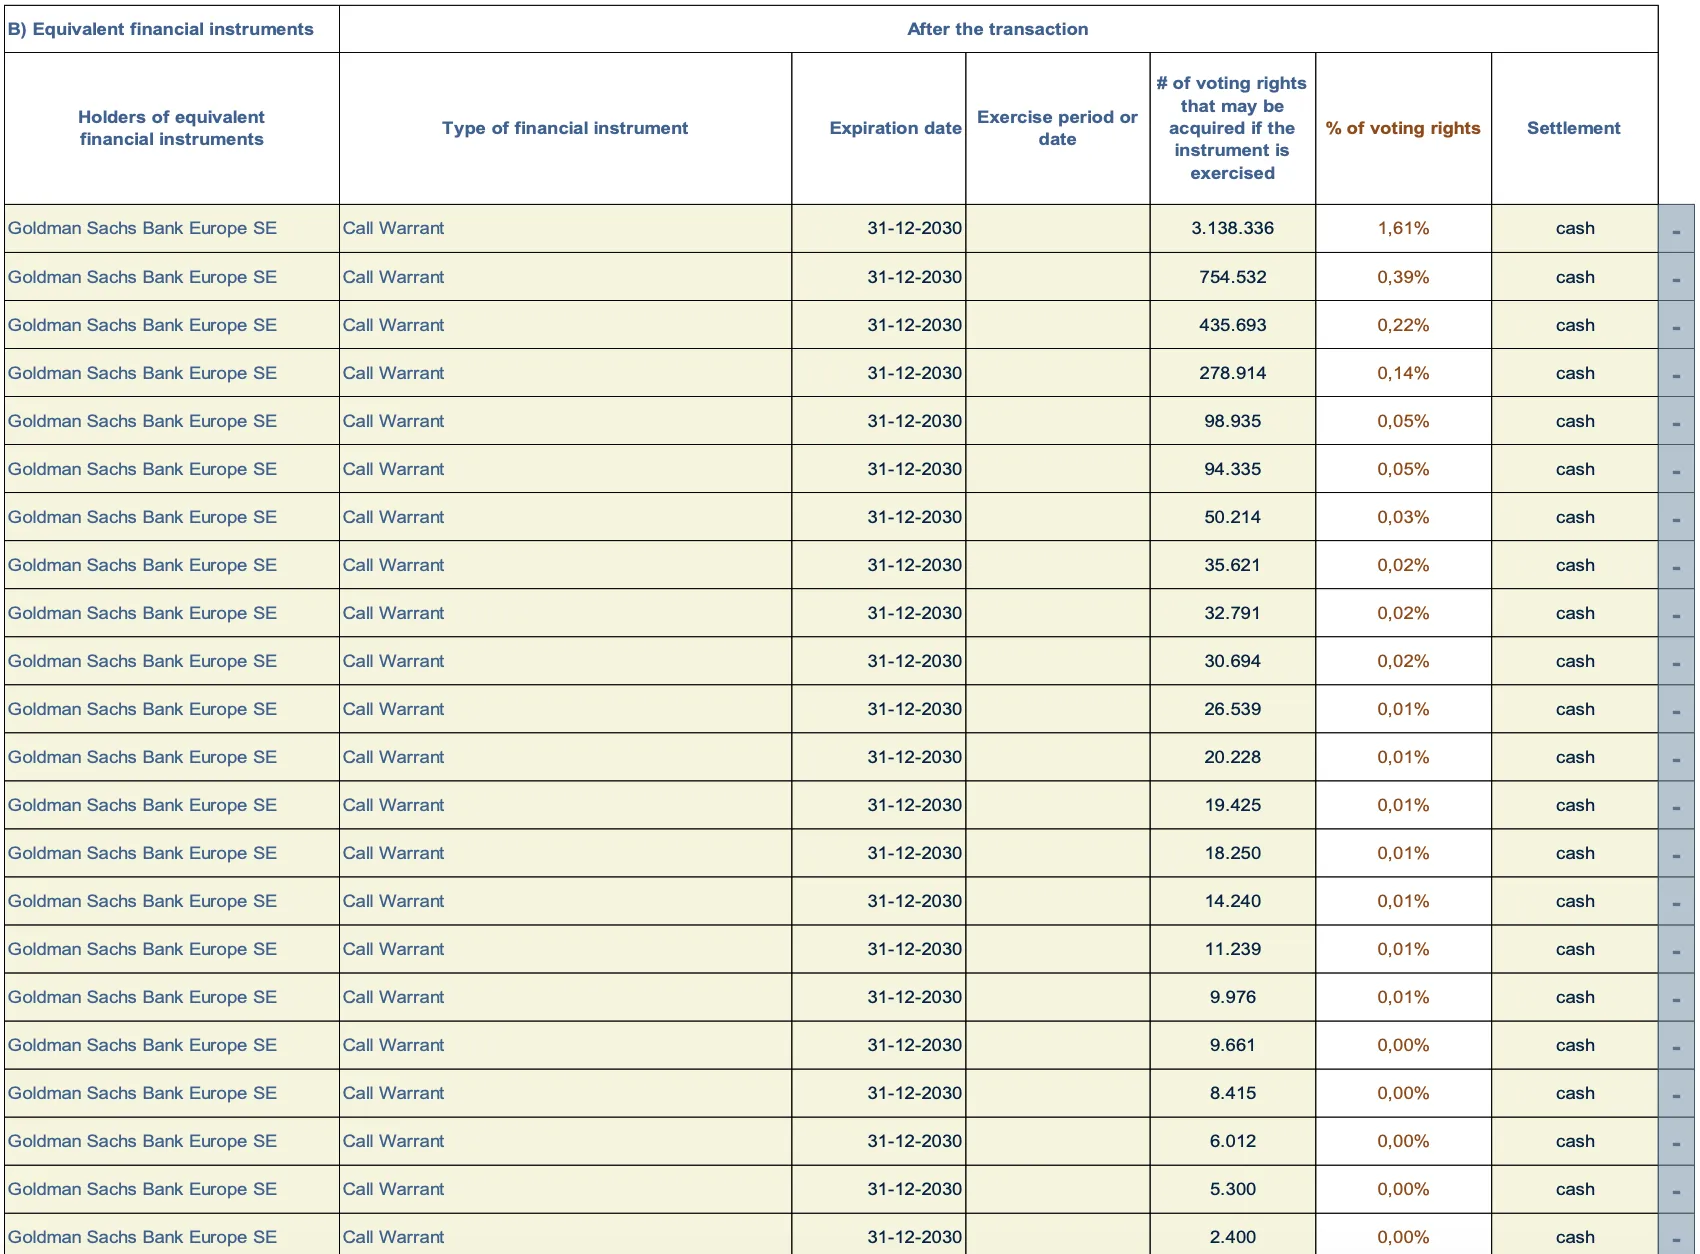Select the 'Exercise period or date' header
Image resolution: width=1700 pixels, height=1254 pixels.
[1058, 128]
